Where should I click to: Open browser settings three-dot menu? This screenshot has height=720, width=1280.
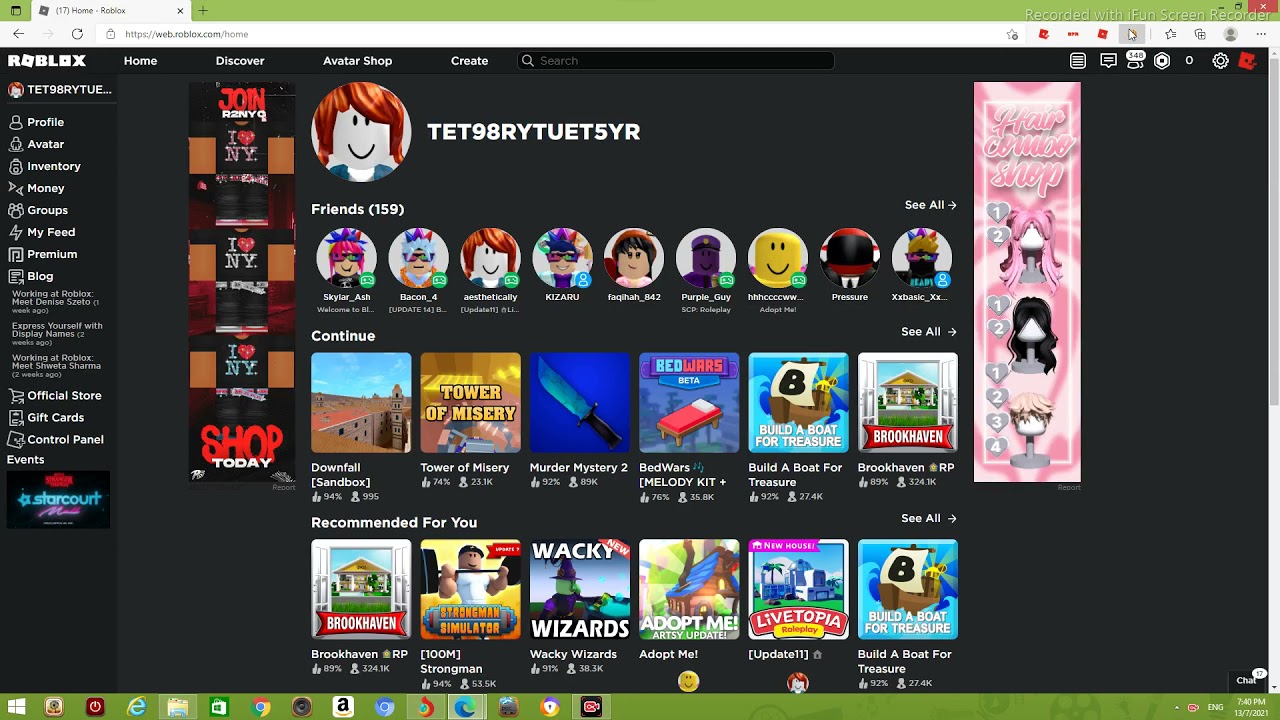[1260, 34]
